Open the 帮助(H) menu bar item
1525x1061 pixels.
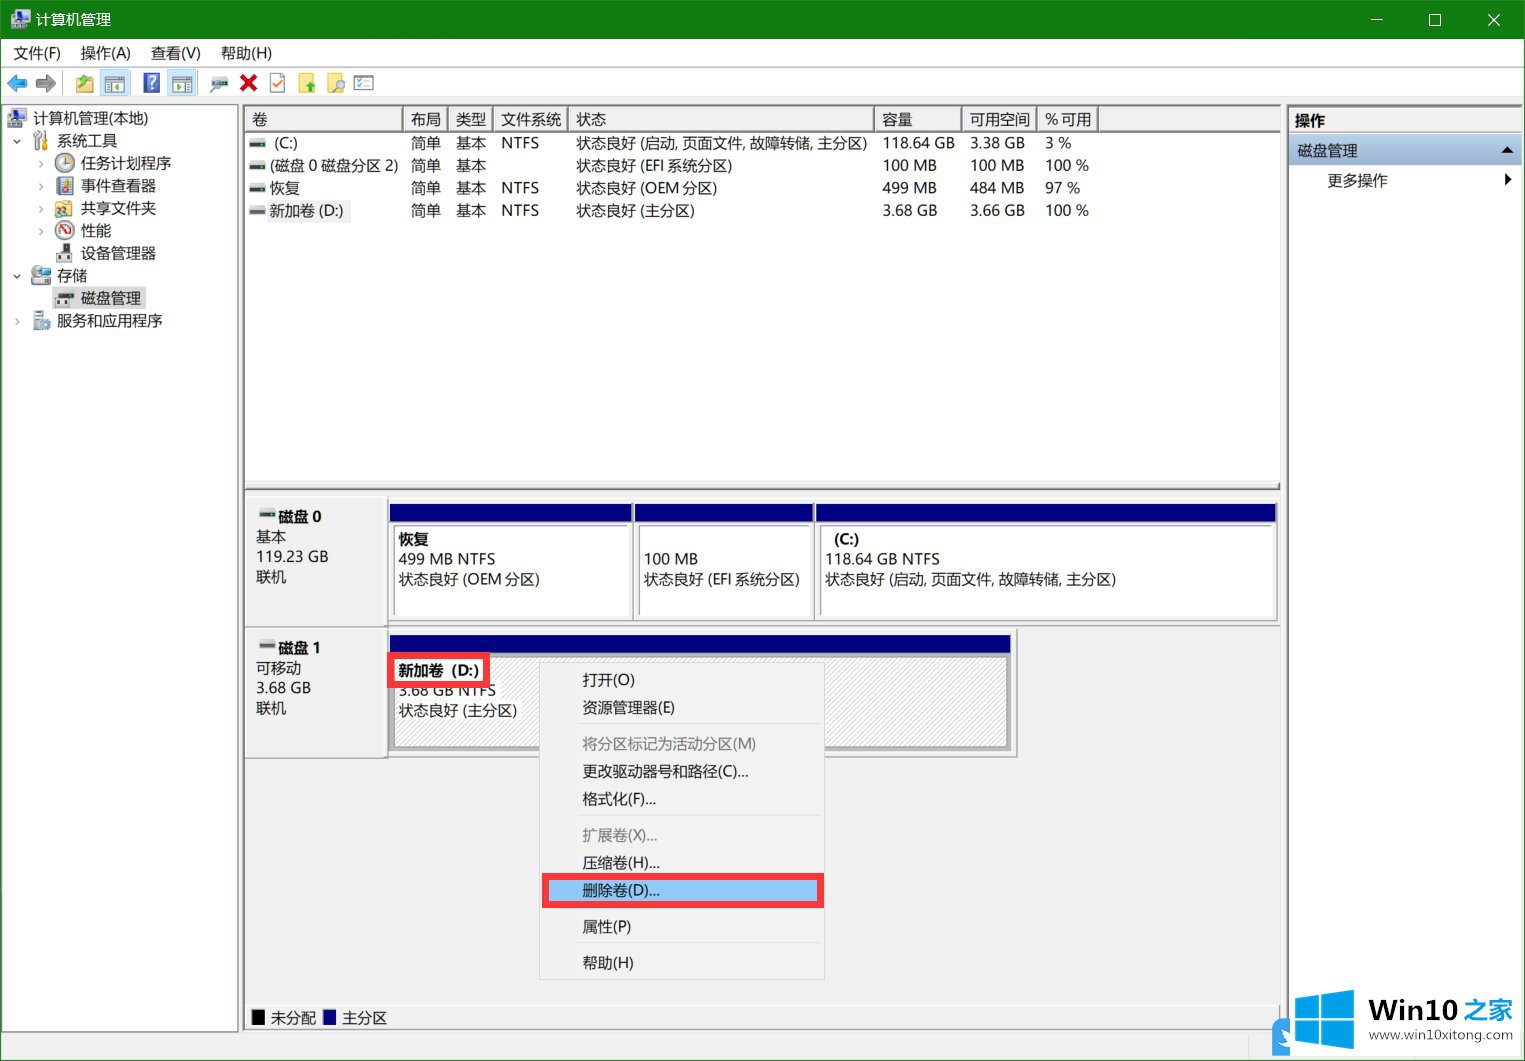coord(246,53)
